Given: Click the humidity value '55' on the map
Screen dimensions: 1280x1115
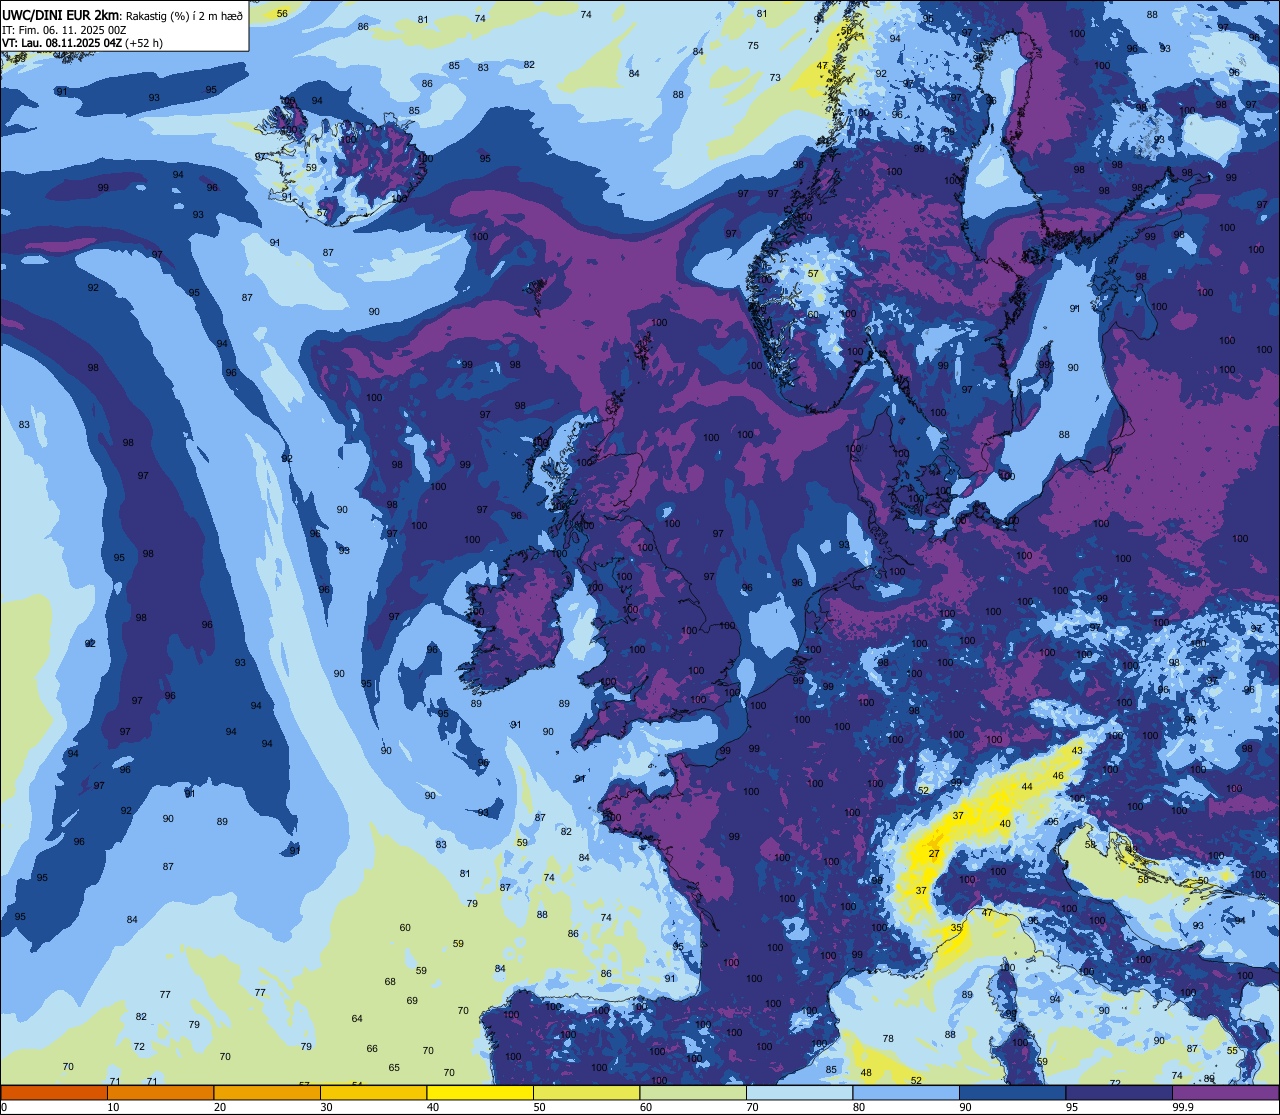Looking at the screenshot, I should (x=1232, y=1051).
